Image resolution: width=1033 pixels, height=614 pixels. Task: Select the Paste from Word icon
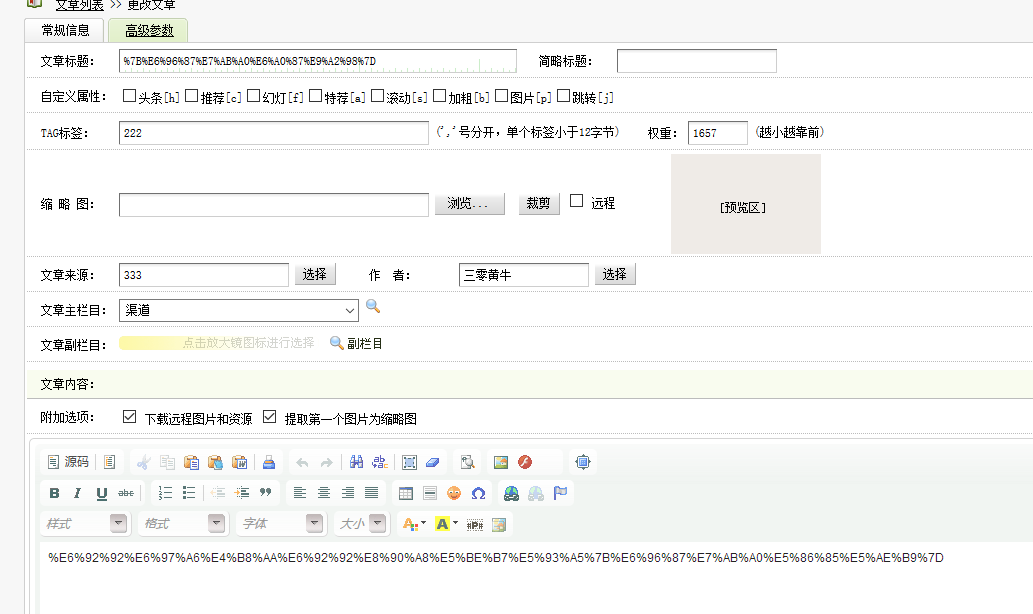coord(241,461)
